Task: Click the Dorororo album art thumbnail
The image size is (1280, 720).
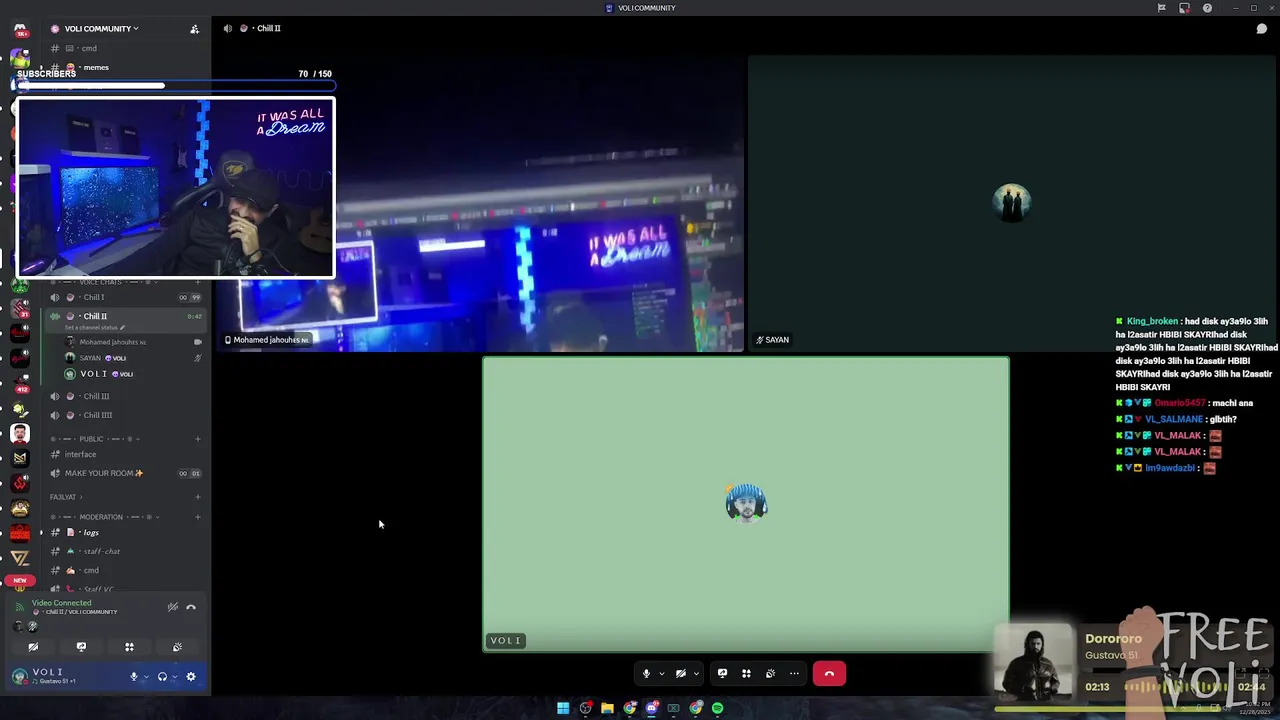Action: click(x=1034, y=661)
